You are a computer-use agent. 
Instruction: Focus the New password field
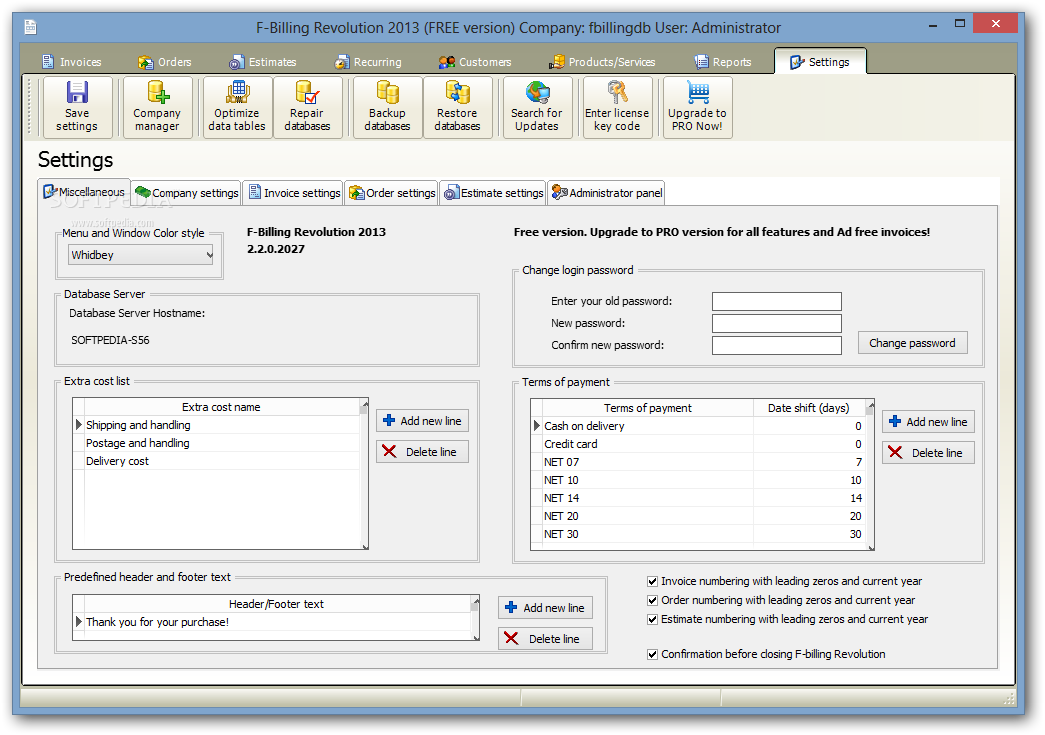[776, 323]
